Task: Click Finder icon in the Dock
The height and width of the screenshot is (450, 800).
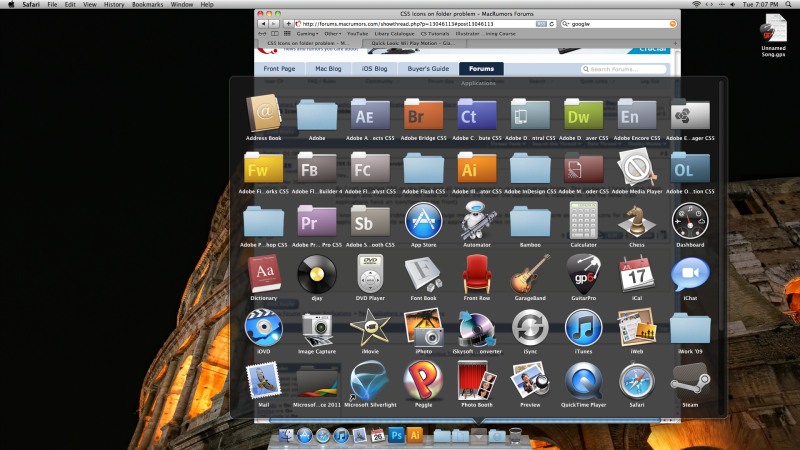Action: tap(286, 435)
